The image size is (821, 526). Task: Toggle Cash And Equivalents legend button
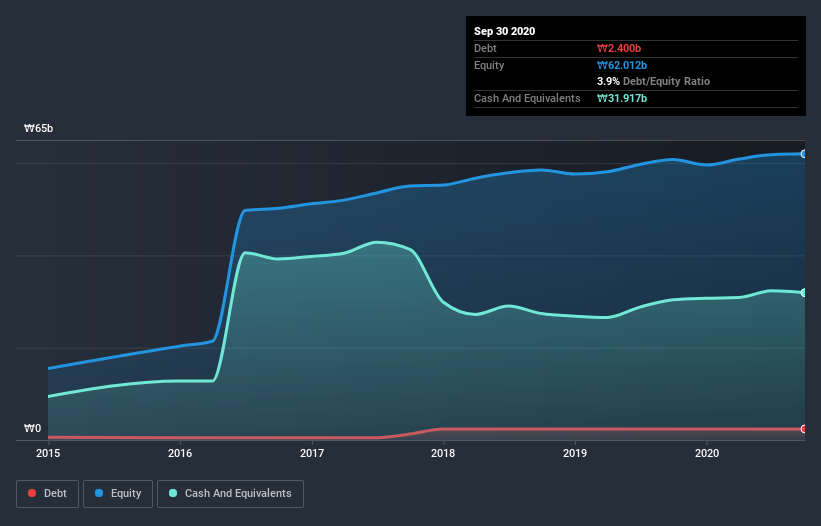pyautogui.click(x=230, y=494)
